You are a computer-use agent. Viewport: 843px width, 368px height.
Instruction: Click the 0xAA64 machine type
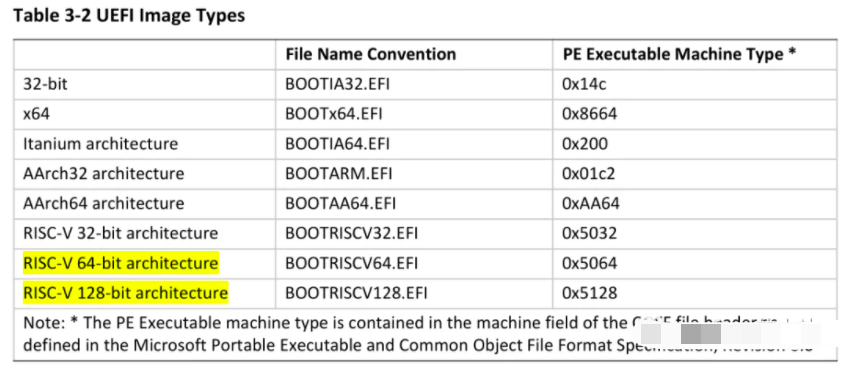click(591, 203)
